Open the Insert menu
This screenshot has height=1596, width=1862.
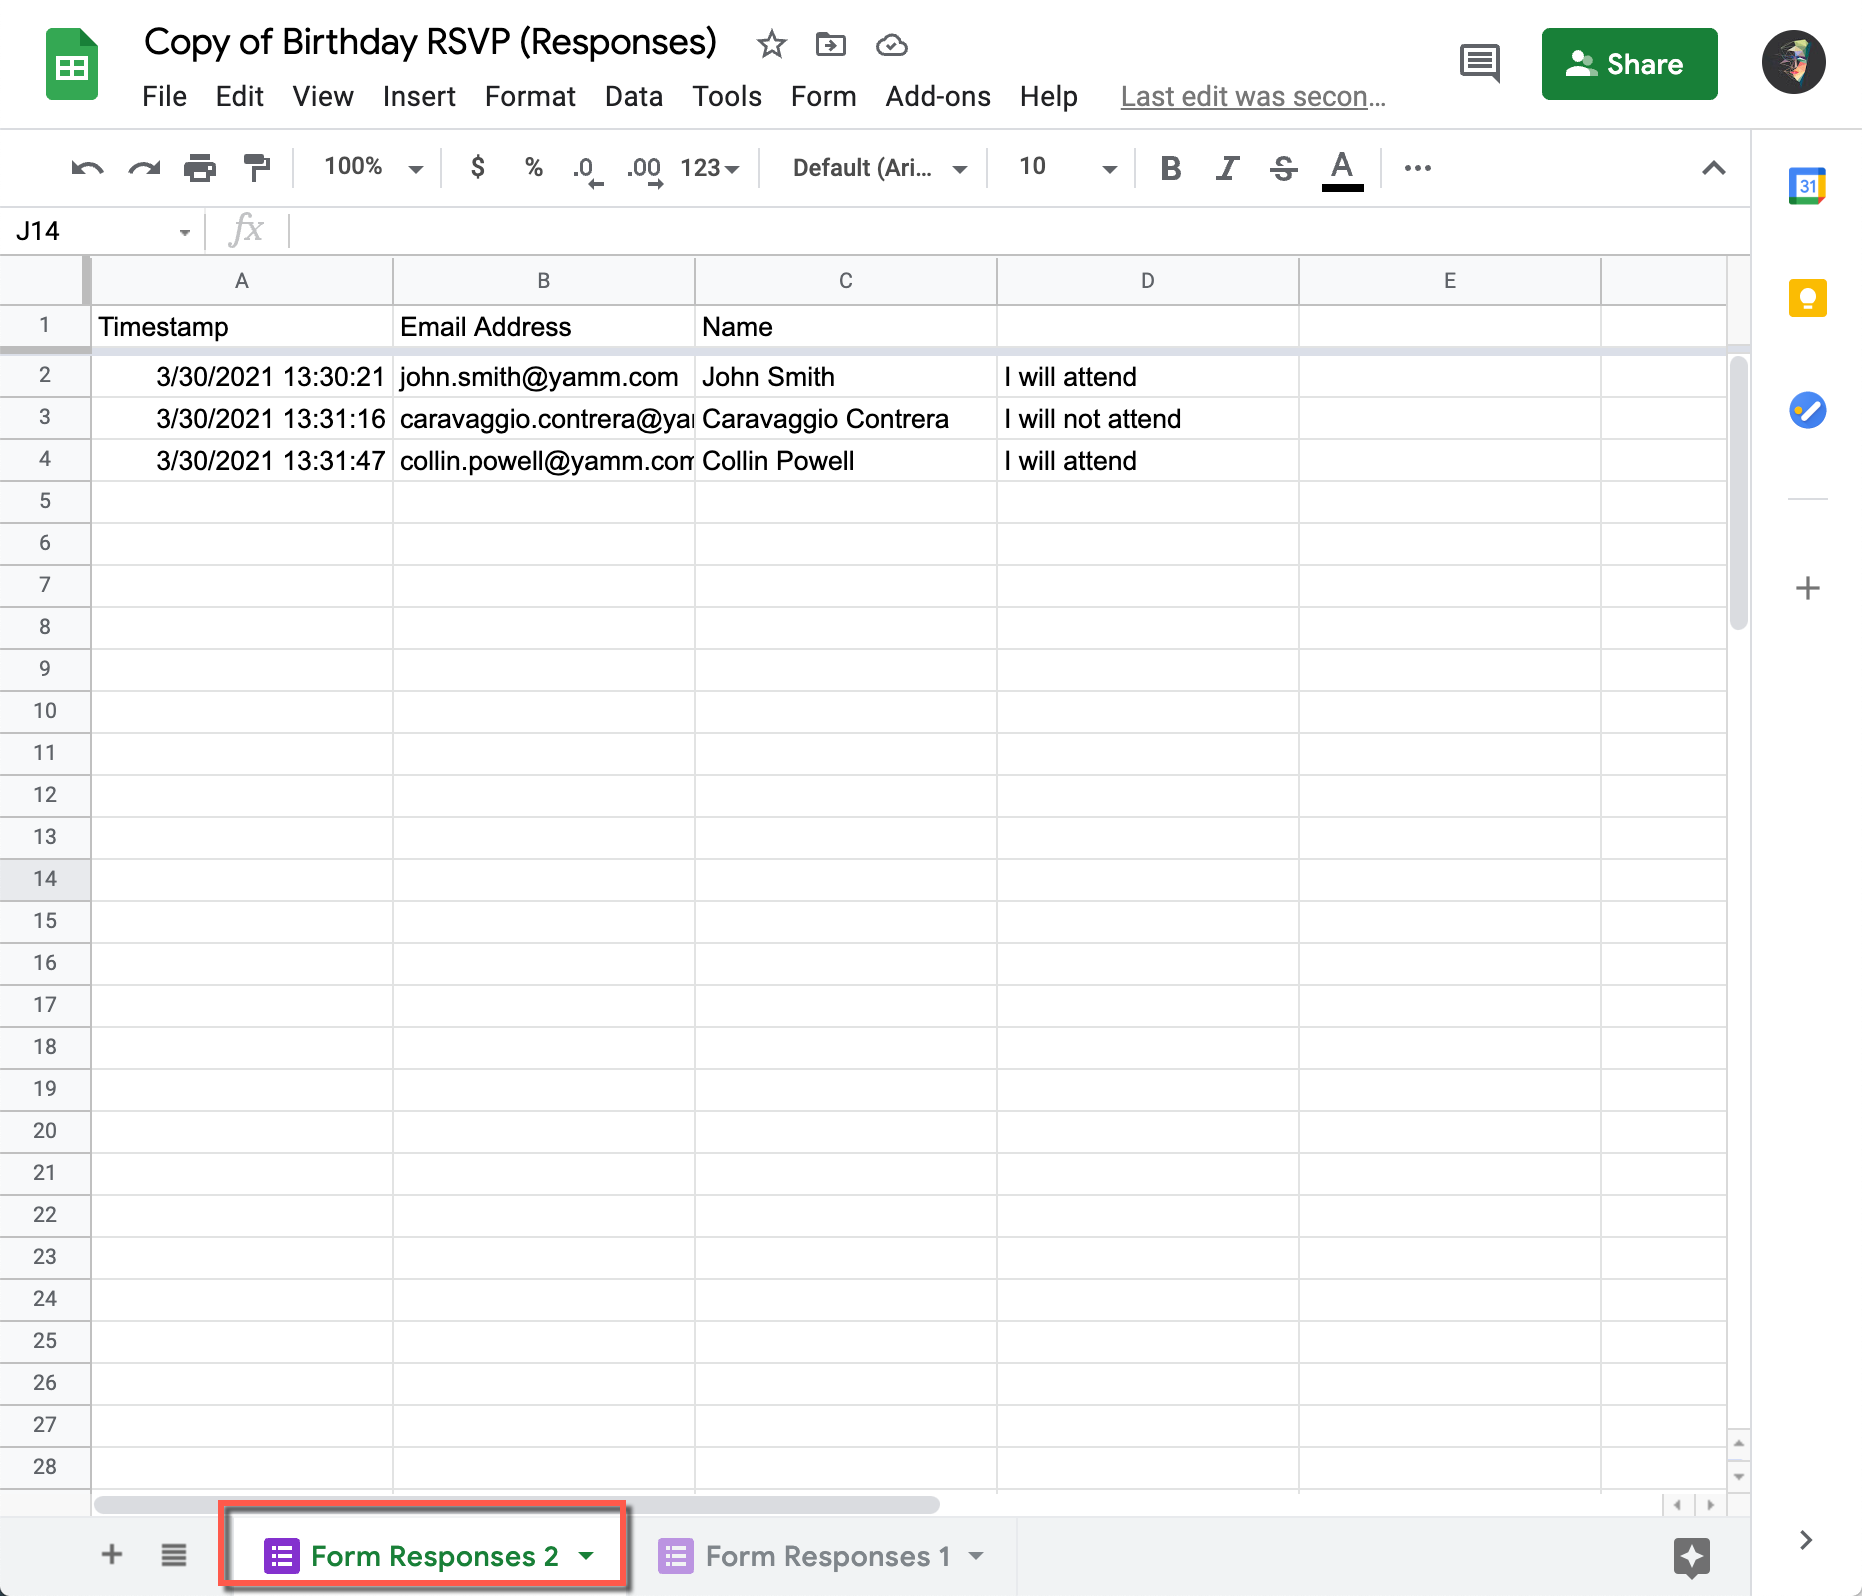click(419, 97)
